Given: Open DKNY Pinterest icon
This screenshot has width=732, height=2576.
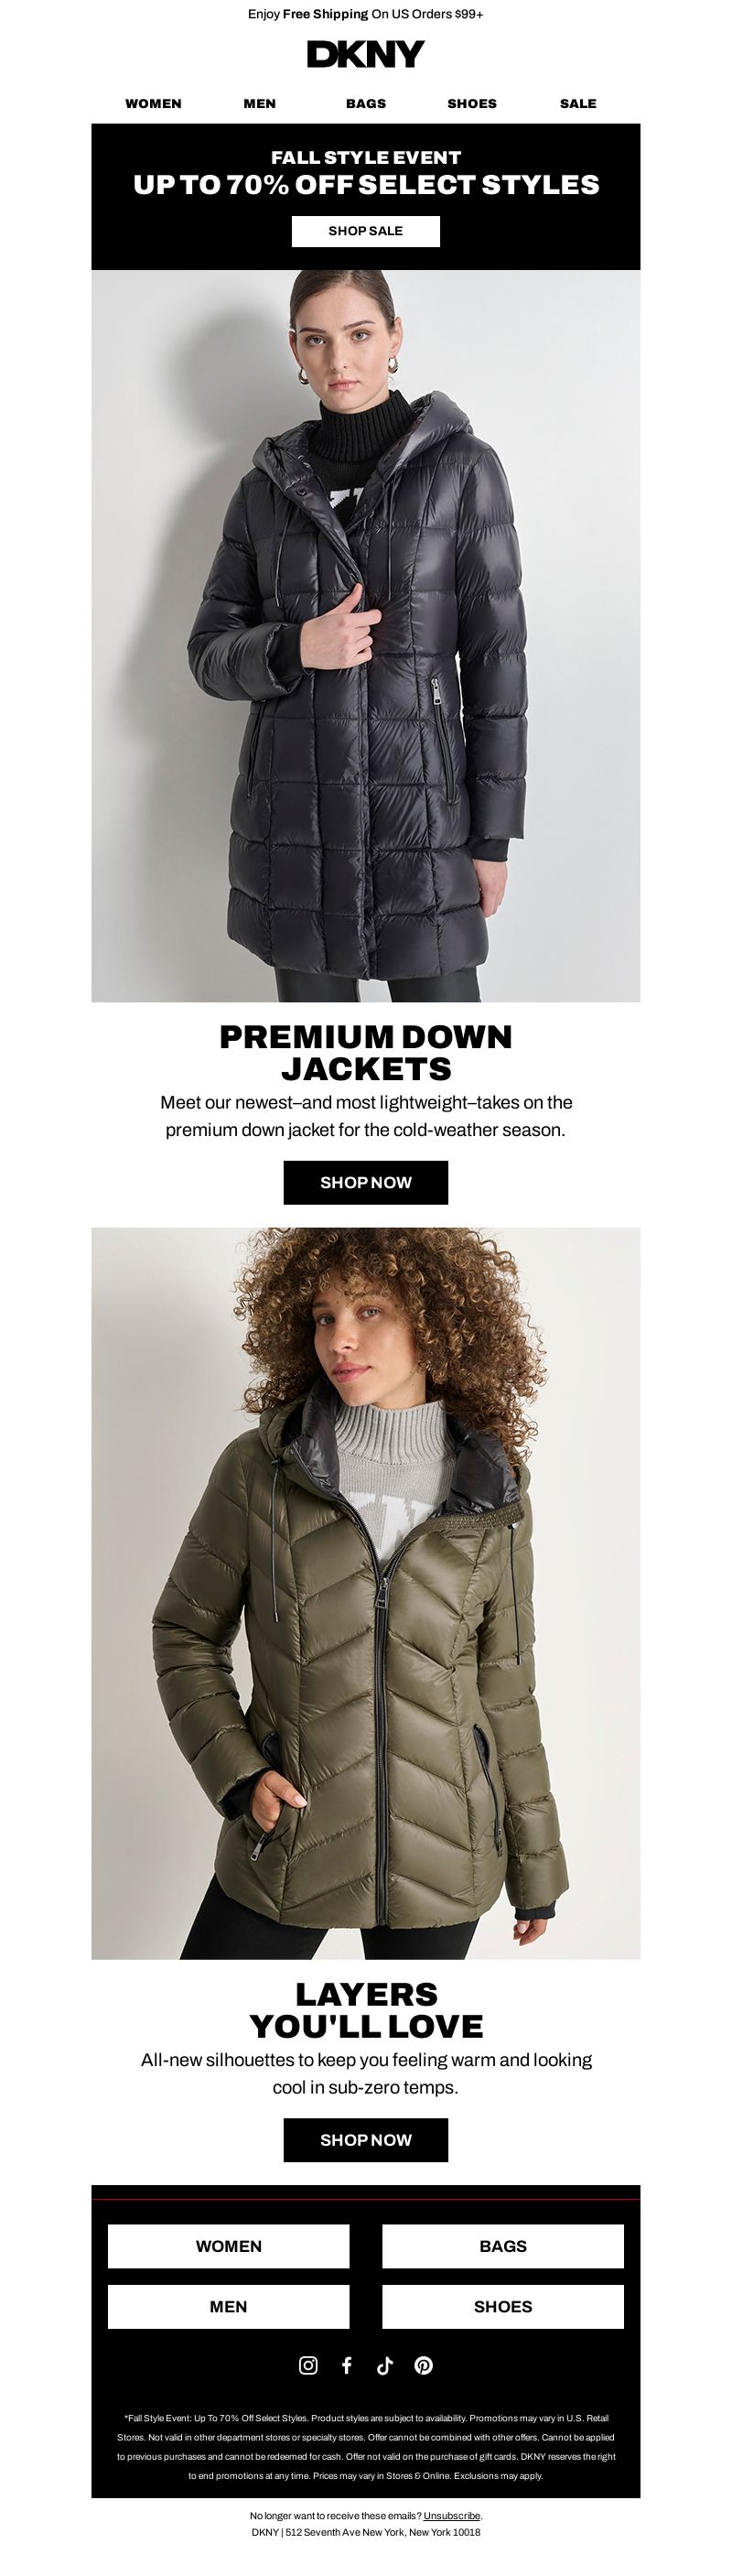Looking at the screenshot, I should pos(424,2365).
